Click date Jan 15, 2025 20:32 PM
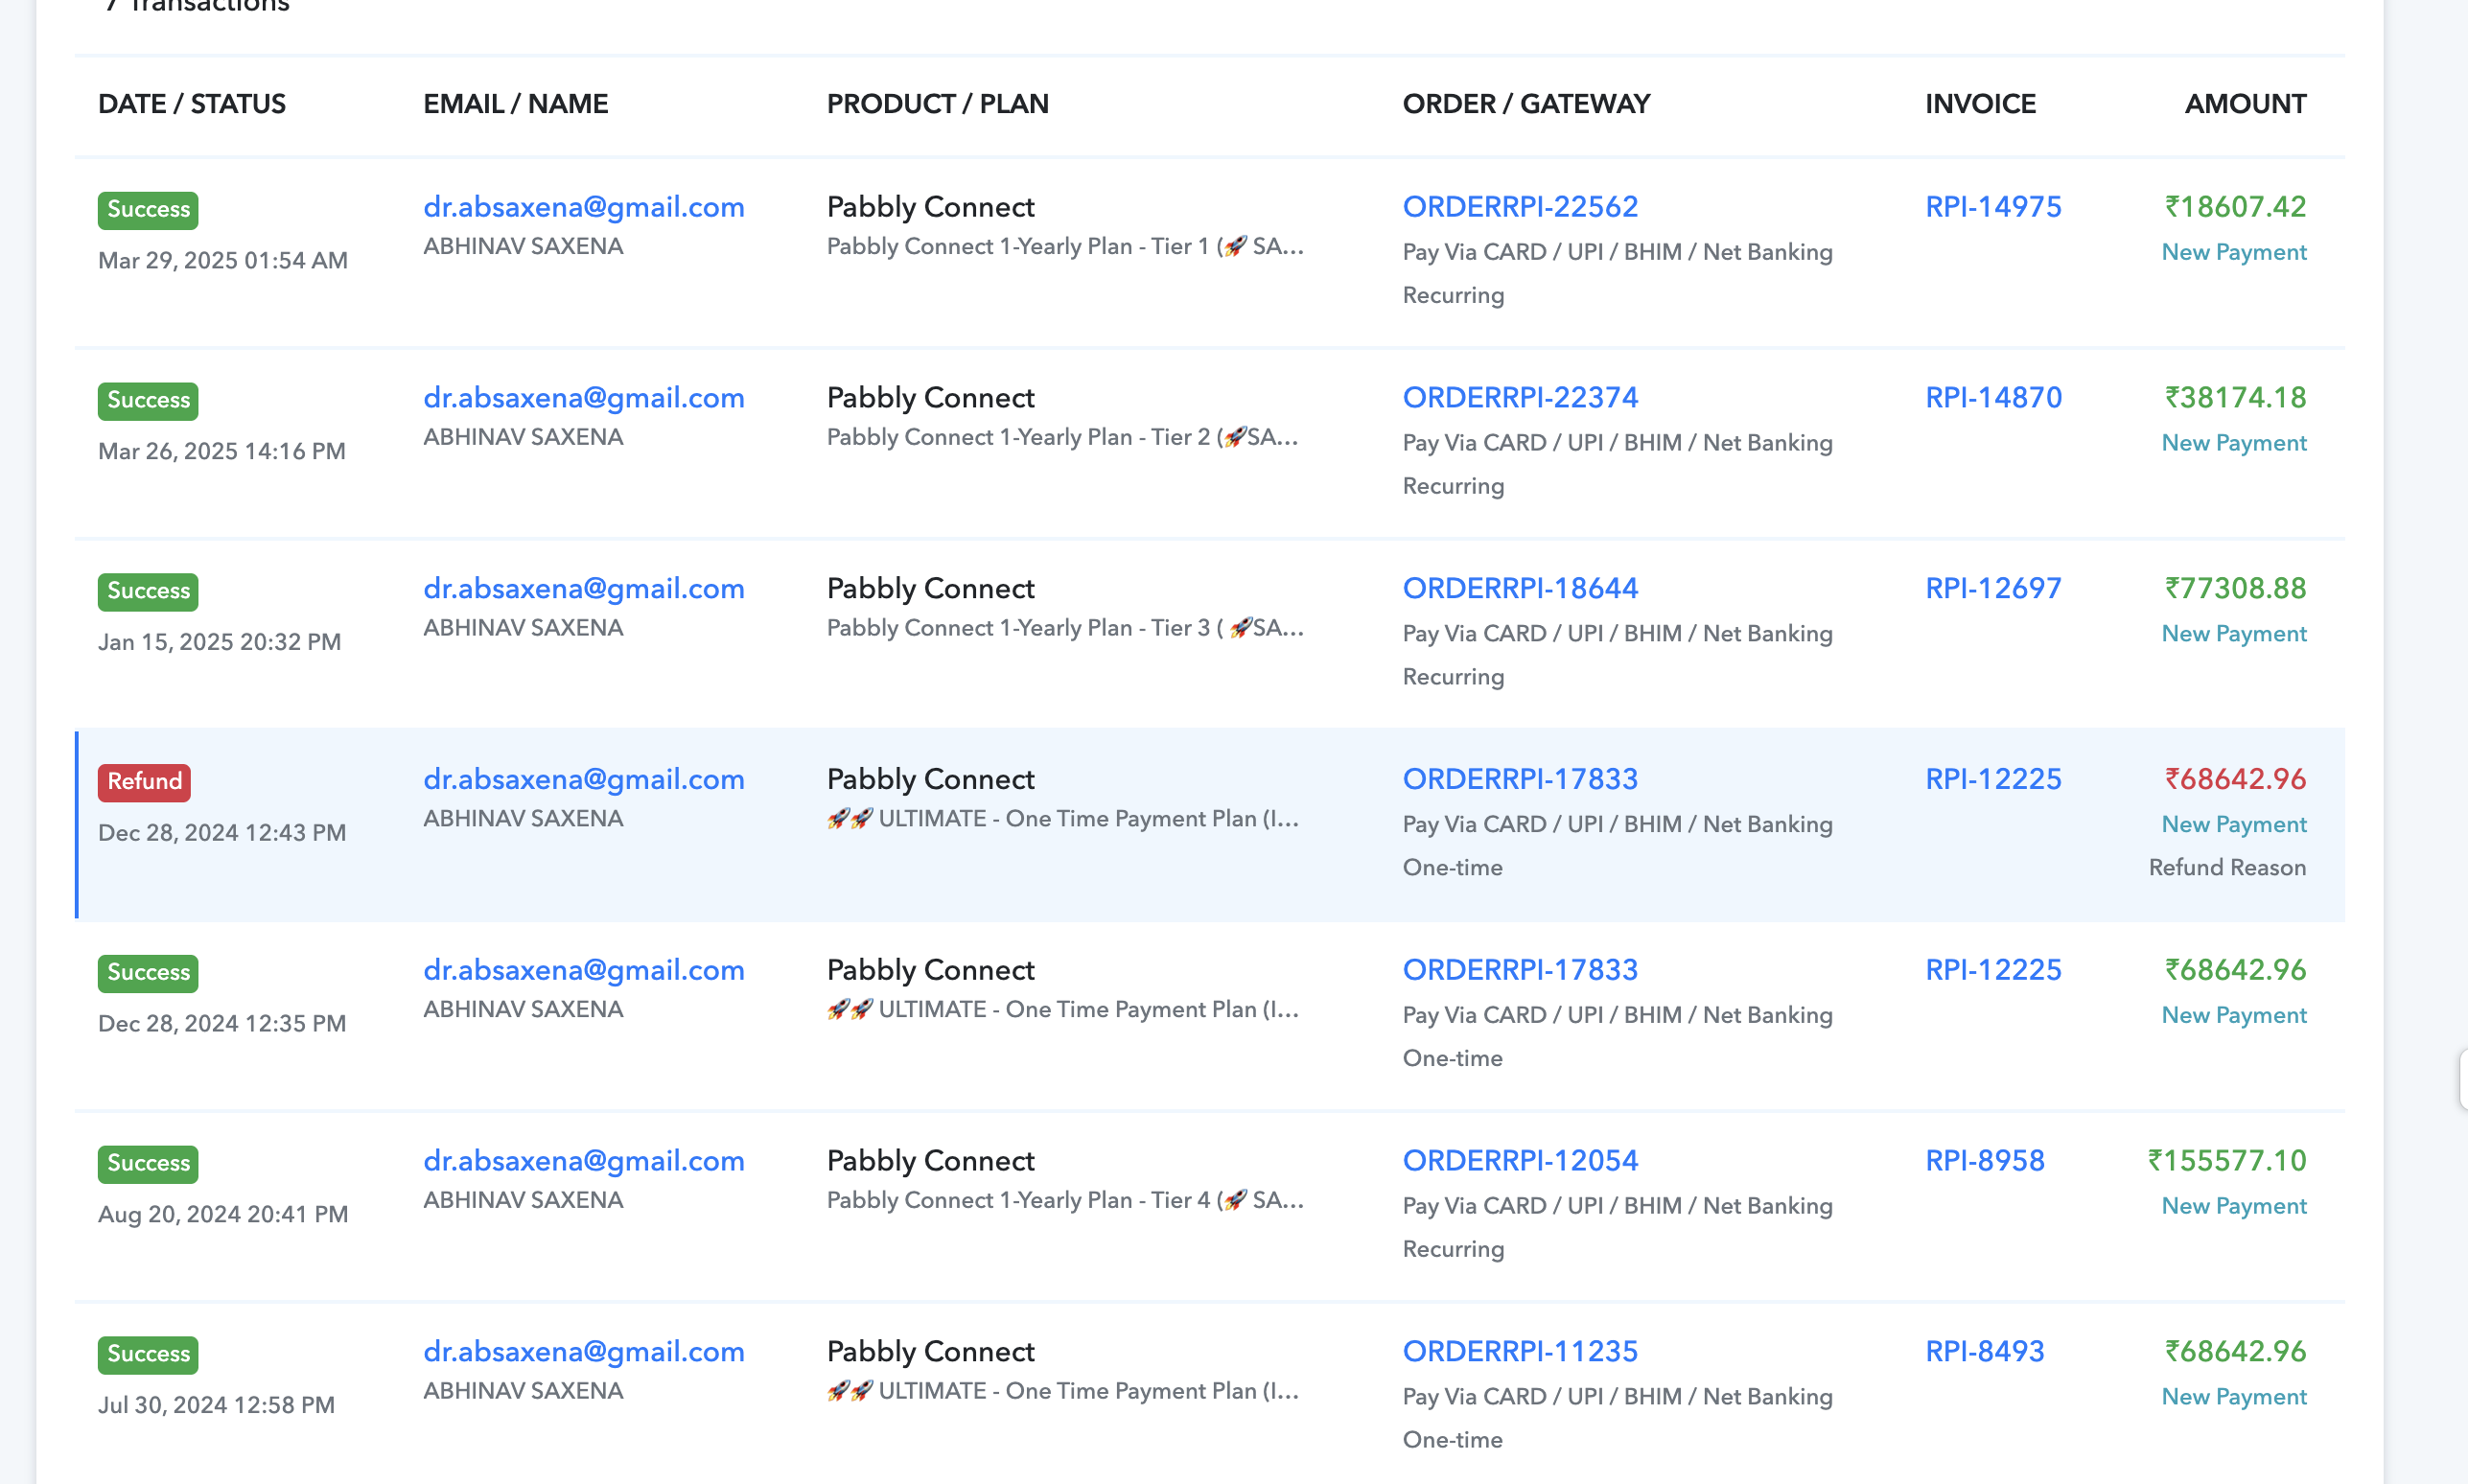Viewport: 2468px width, 1484px height. pos(219,642)
